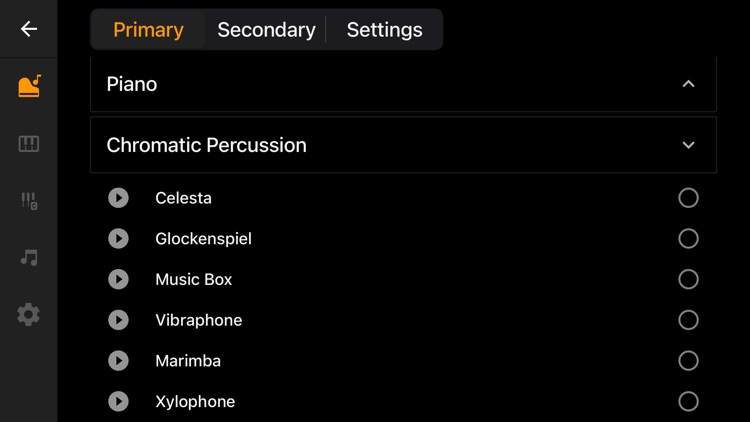
Task: Open the instrument selection sidebar icon
Action: pos(29,86)
